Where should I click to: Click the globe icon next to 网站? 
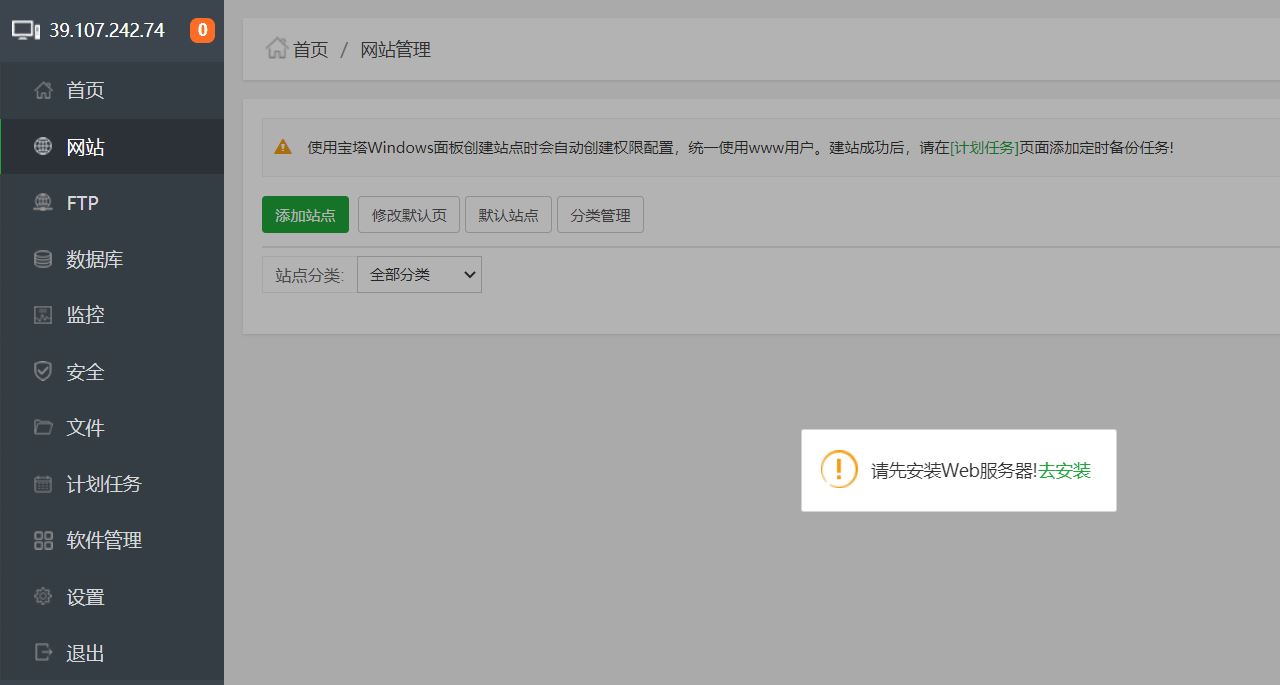coord(43,147)
